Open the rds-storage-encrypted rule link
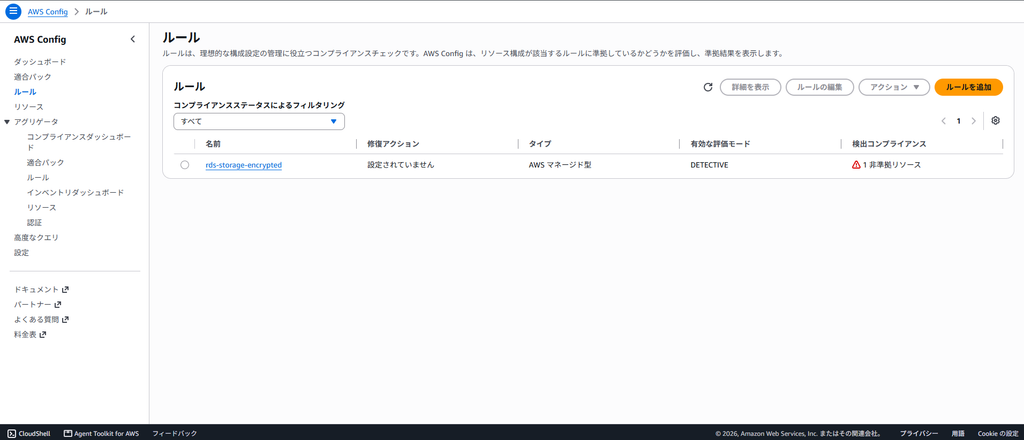The width and height of the screenshot is (1024, 440). tap(244, 165)
